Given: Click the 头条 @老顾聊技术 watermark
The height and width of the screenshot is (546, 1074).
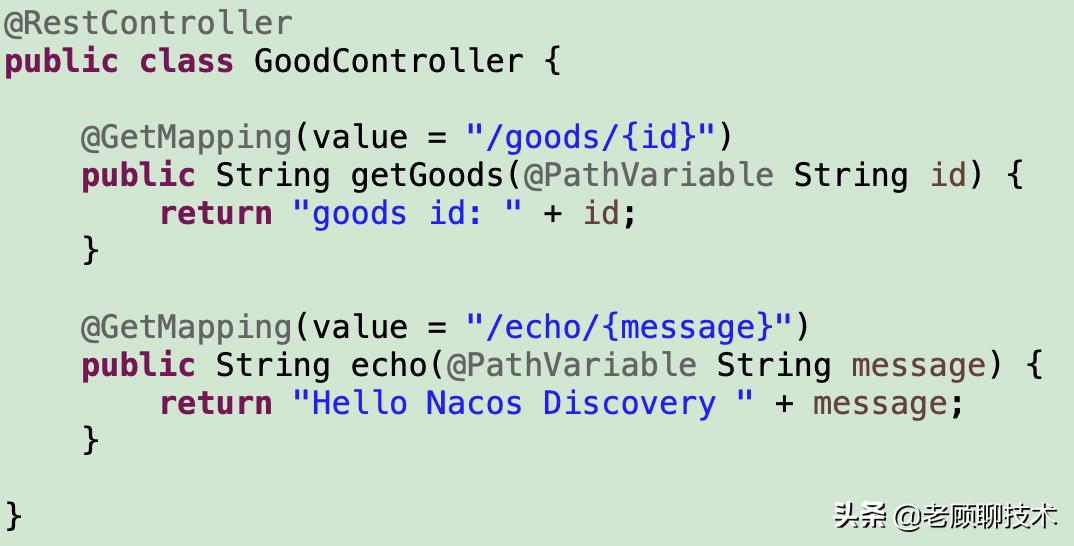Looking at the screenshot, I should tap(945, 516).
